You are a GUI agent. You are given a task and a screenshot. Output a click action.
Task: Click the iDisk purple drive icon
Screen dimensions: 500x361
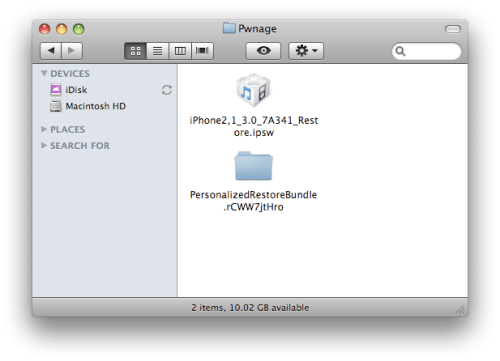[56, 89]
